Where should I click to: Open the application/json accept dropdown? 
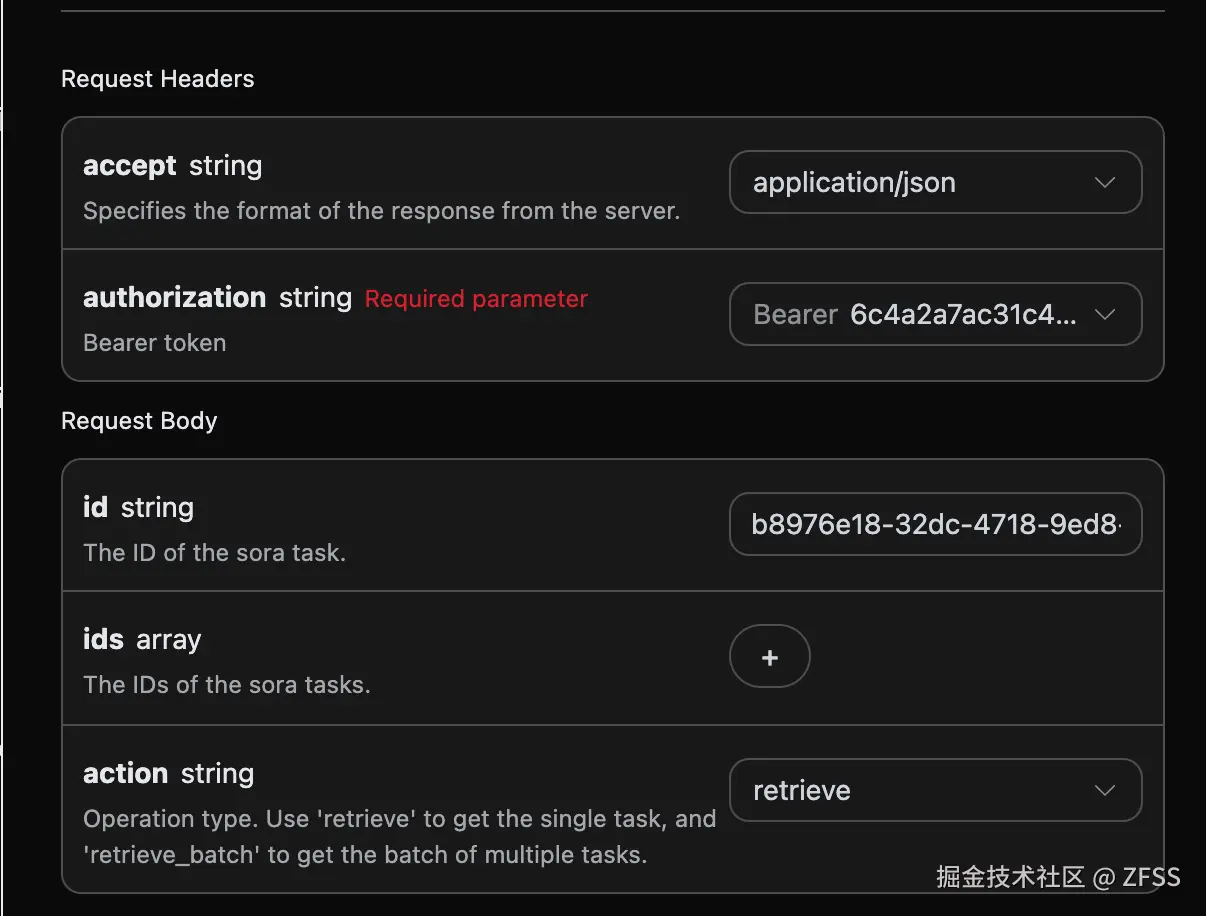click(x=934, y=182)
